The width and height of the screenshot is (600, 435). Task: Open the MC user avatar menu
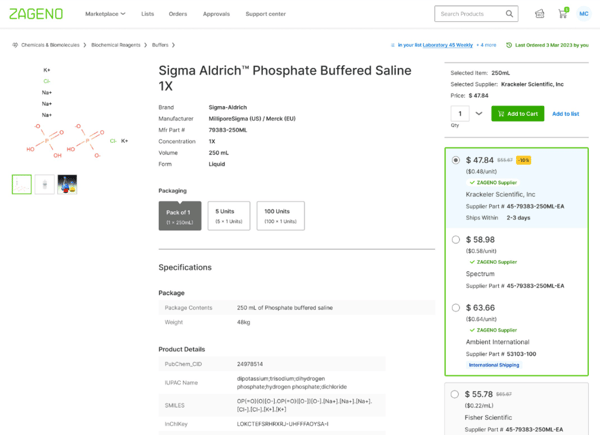[585, 14]
